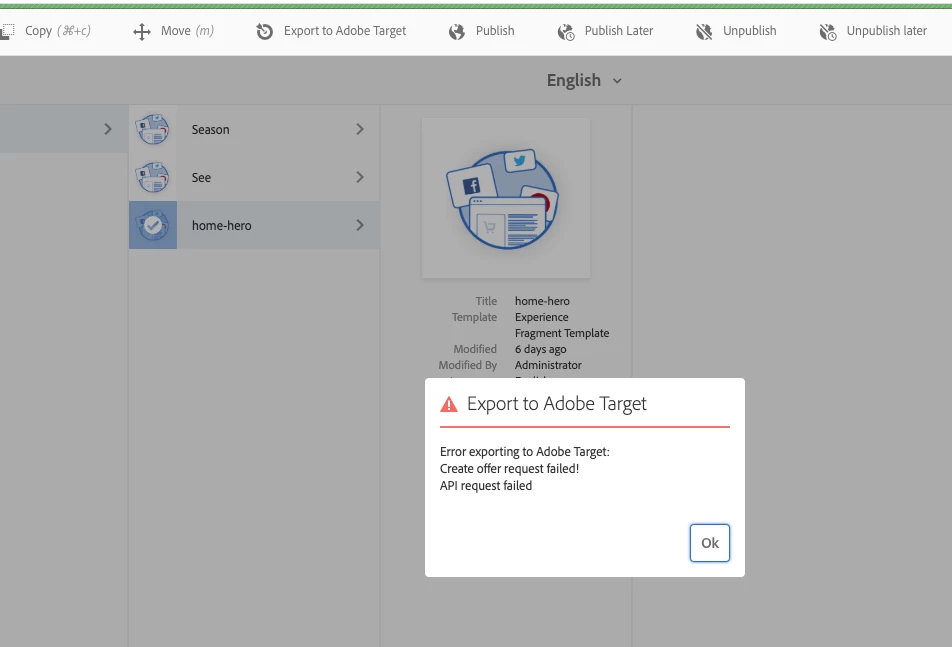Click the home-hero preview thumbnail

click(506, 198)
